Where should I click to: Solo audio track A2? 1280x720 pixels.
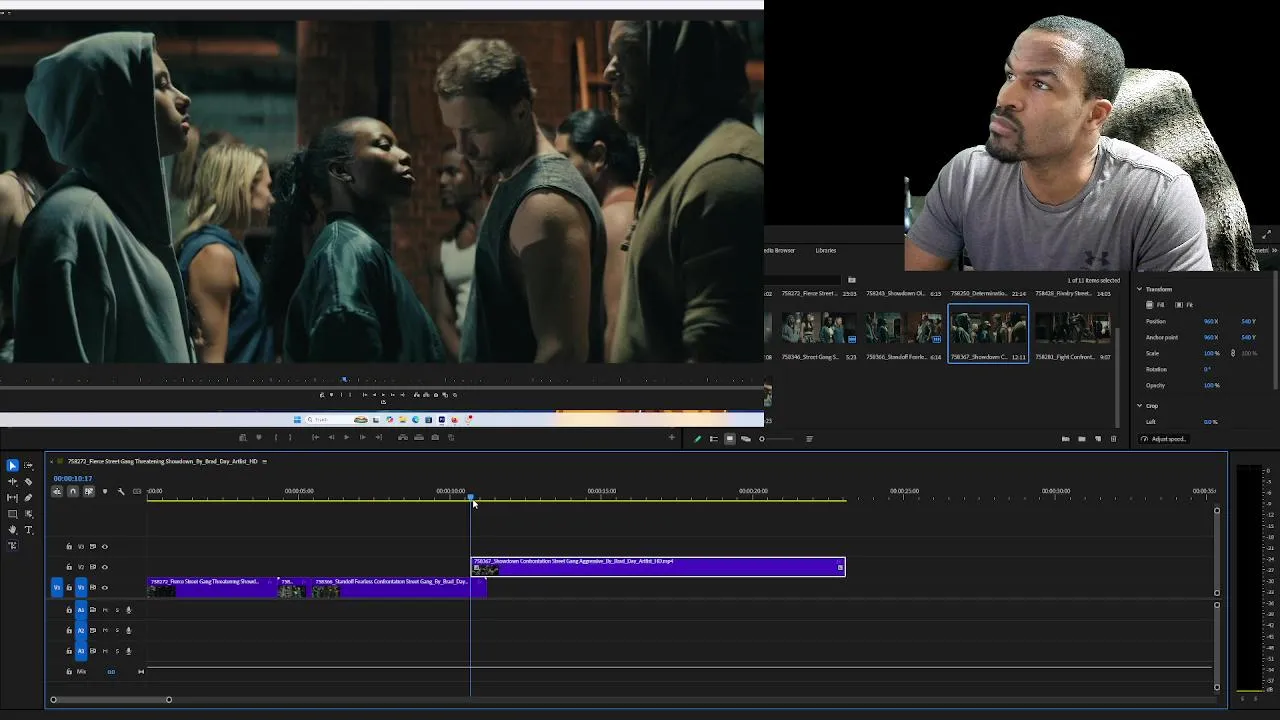click(x=117, y=630)
